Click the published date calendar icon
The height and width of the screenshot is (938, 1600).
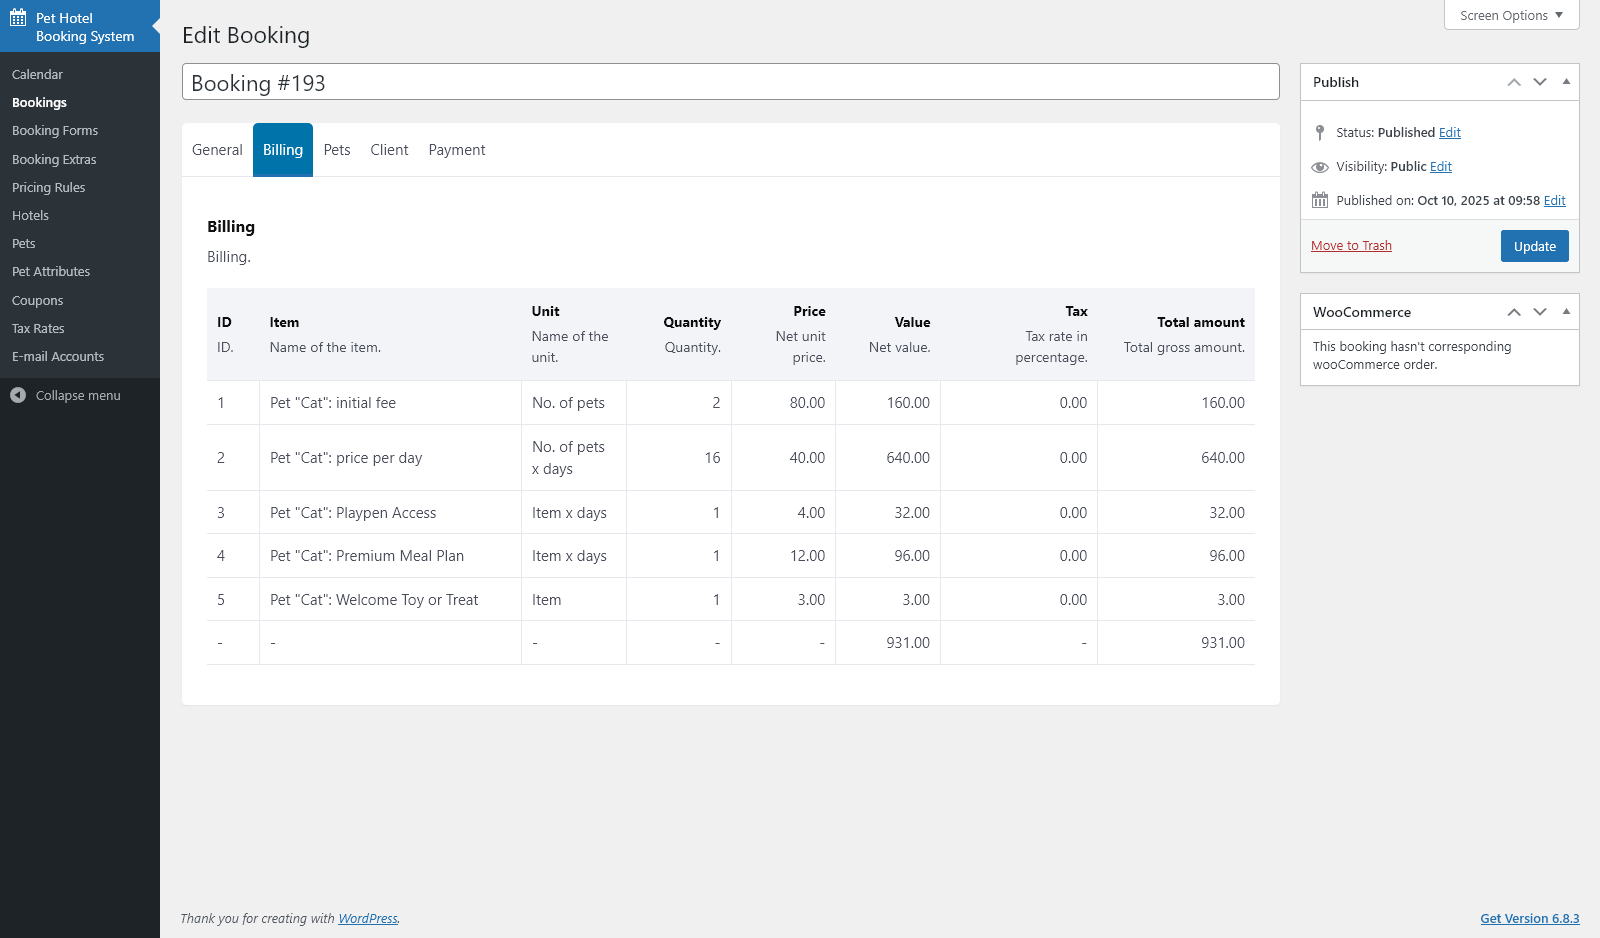[1320, 200]
